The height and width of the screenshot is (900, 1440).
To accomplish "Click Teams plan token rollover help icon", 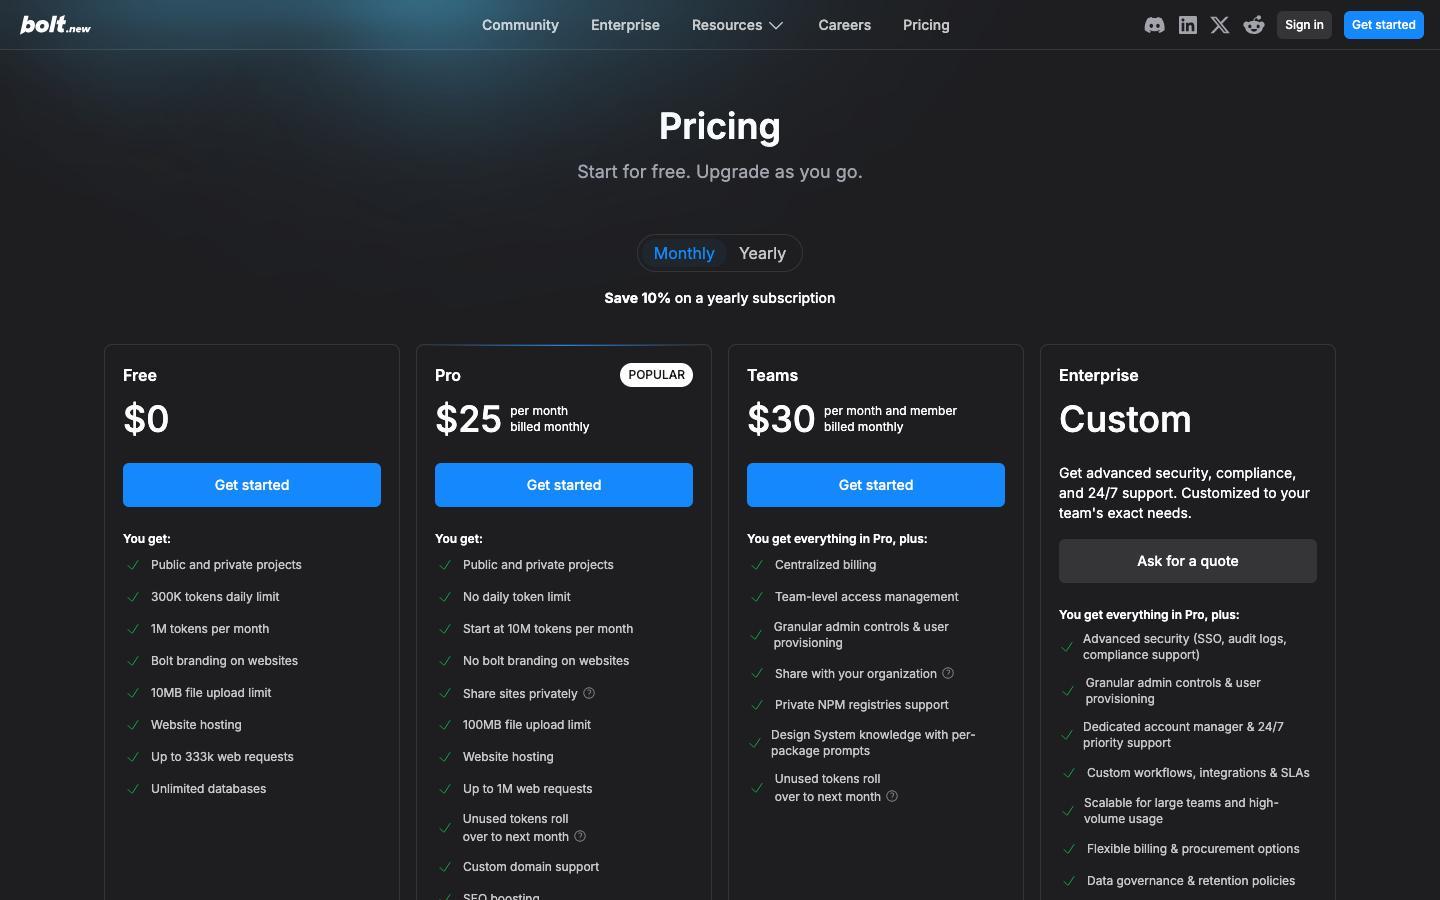I will [892, 796].
